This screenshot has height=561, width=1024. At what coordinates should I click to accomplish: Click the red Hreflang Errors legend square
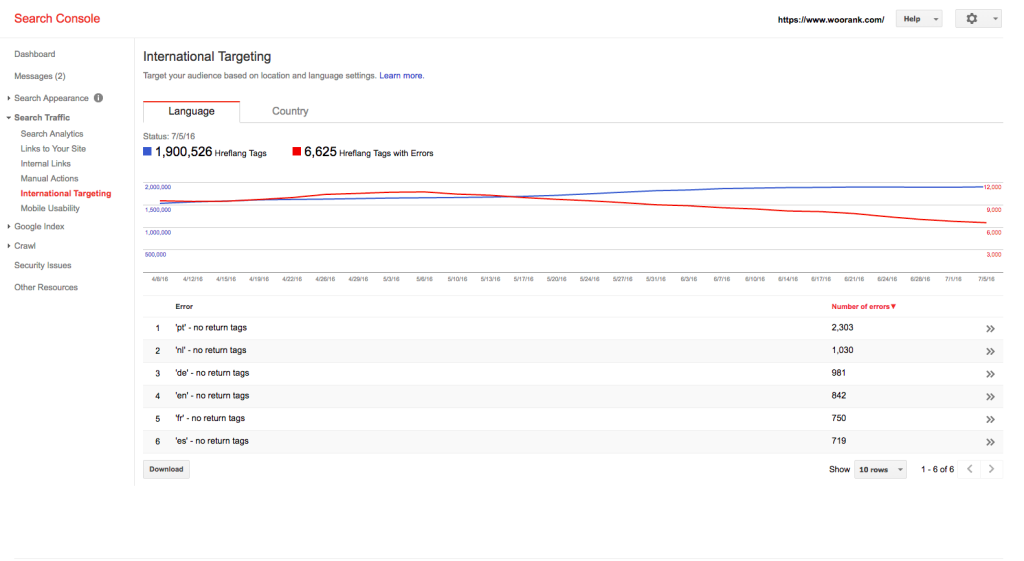[296, 152]
